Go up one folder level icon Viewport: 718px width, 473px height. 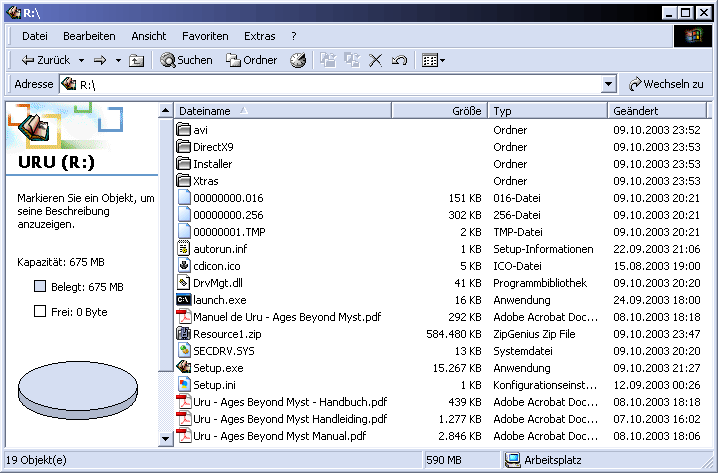[136, 60]
